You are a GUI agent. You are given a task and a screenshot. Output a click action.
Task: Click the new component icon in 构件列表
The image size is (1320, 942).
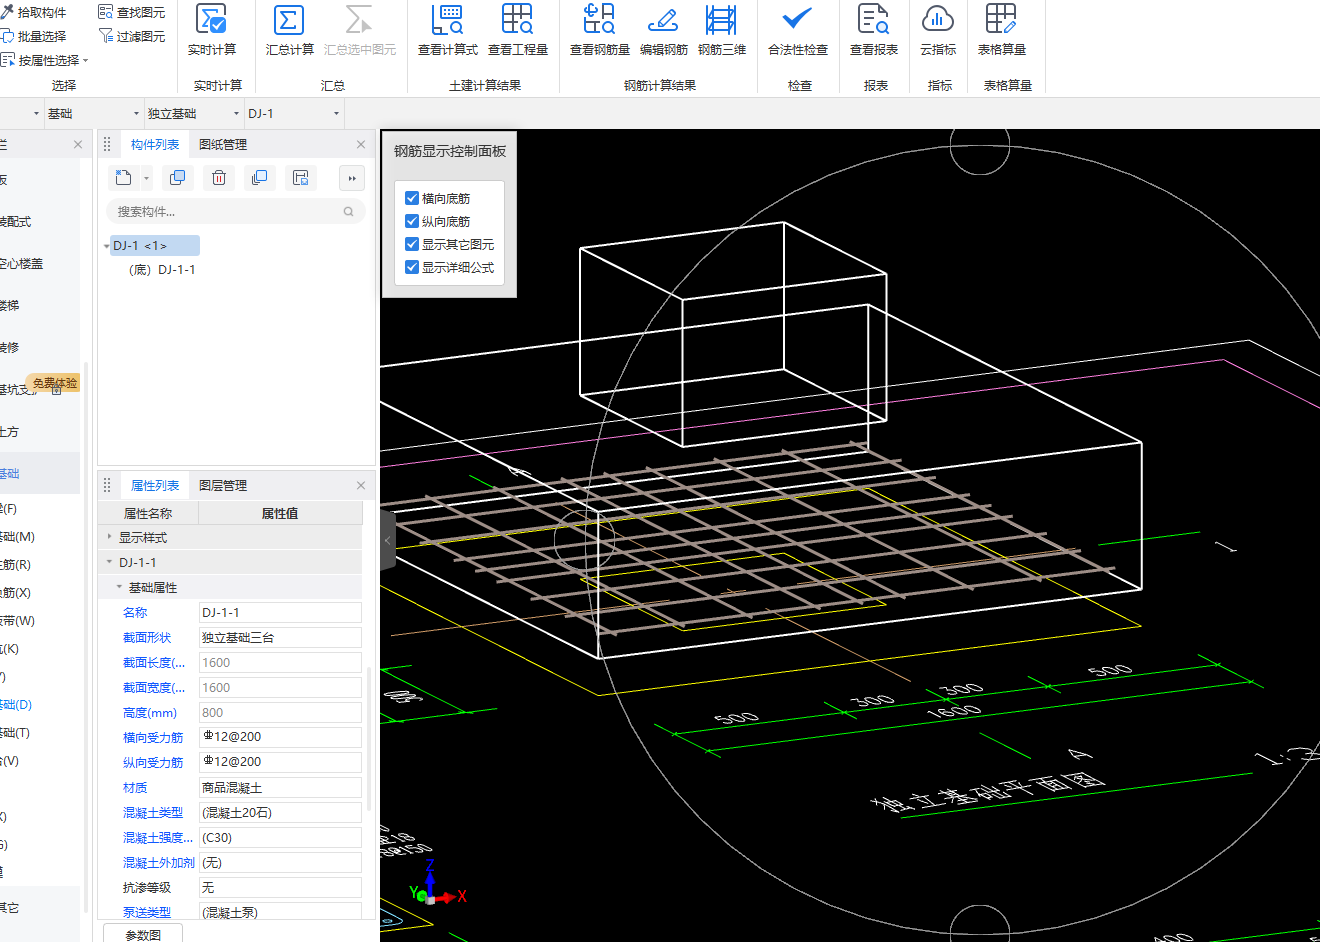click(124, 178)
